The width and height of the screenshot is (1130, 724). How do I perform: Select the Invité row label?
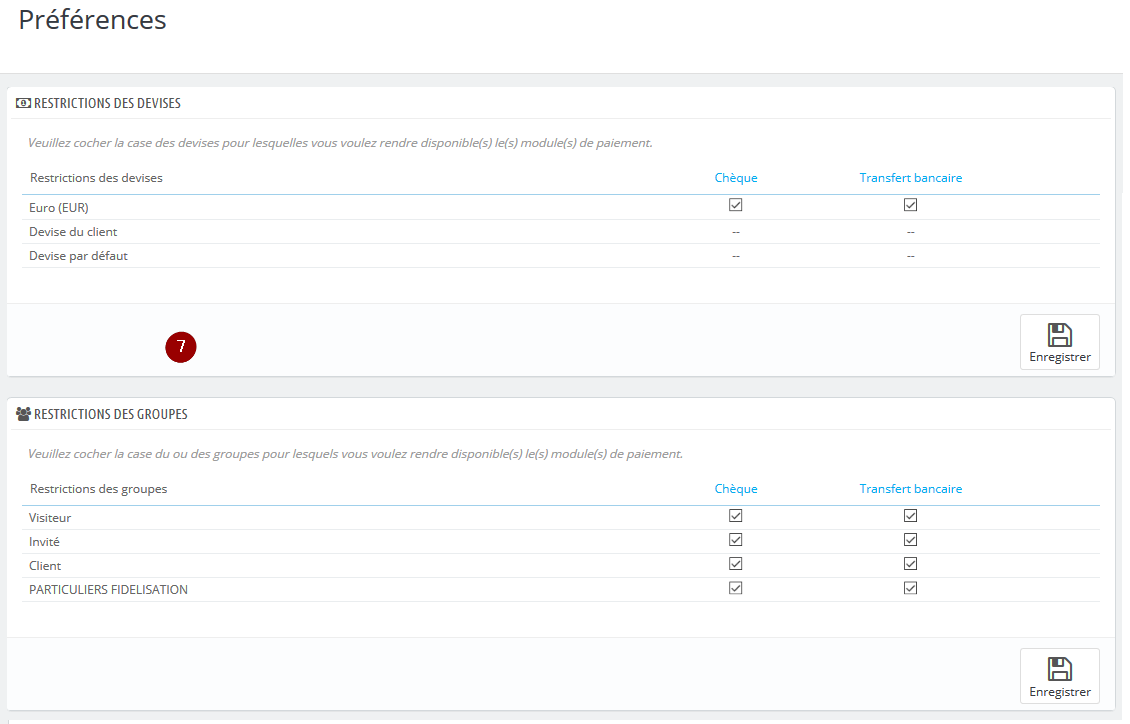(x=44, y=542)
